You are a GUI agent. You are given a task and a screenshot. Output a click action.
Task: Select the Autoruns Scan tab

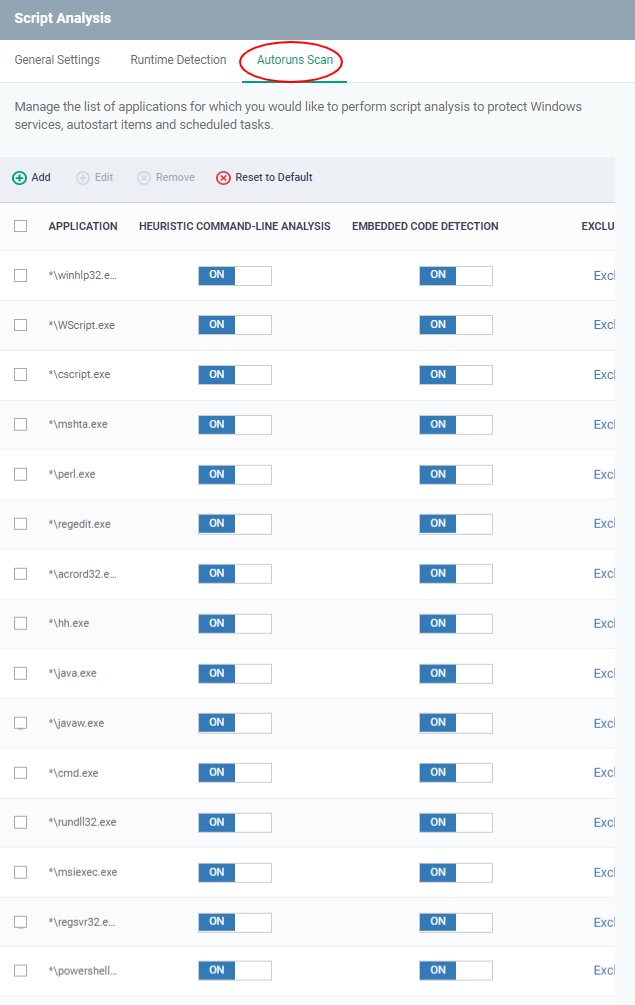(x=295, y=60)
